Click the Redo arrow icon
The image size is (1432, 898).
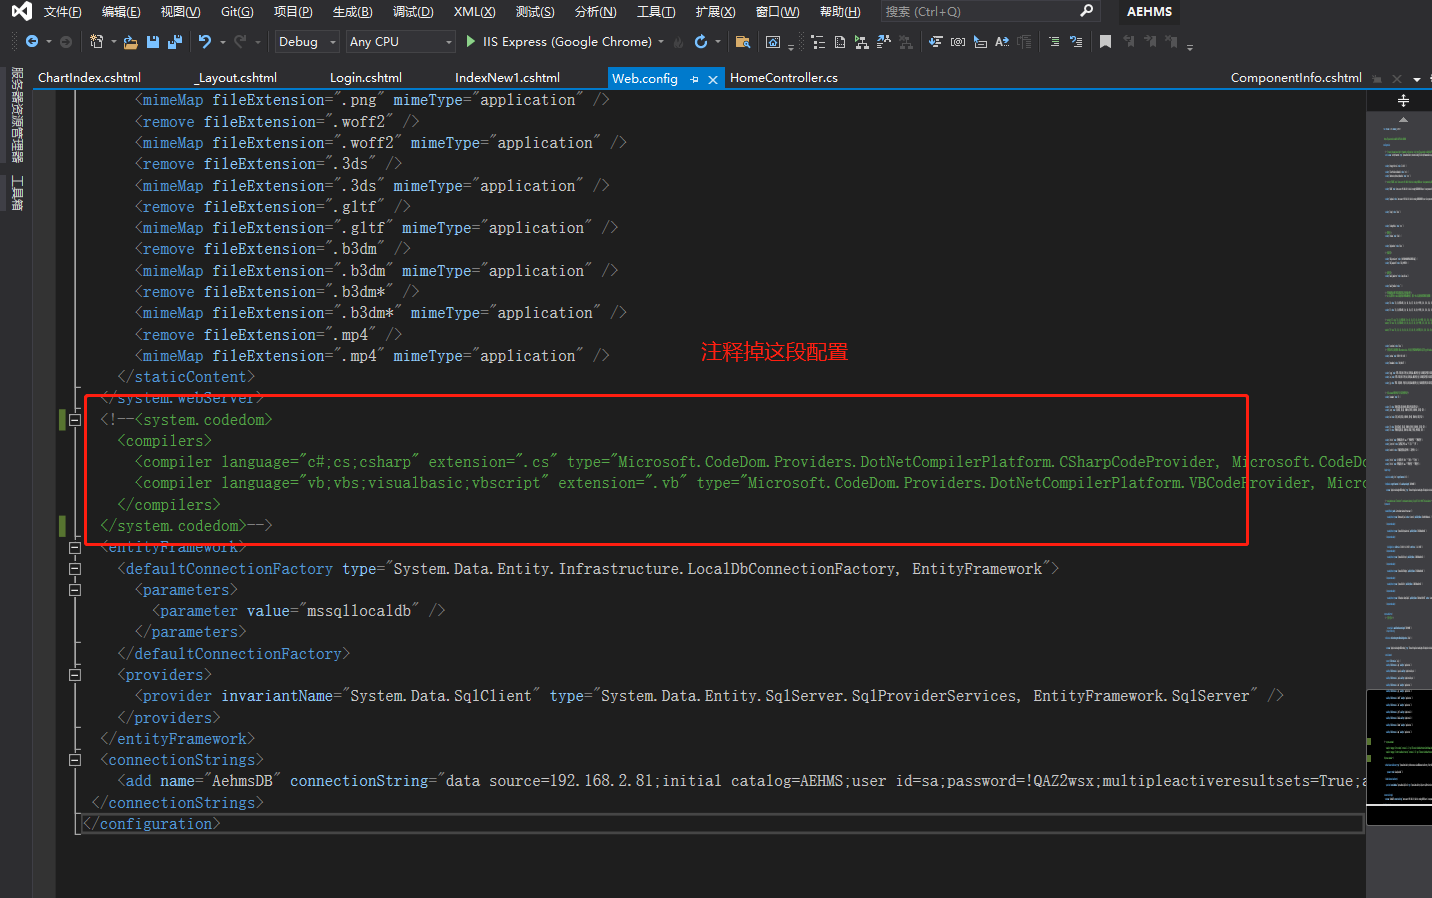[x=240, y=42]
